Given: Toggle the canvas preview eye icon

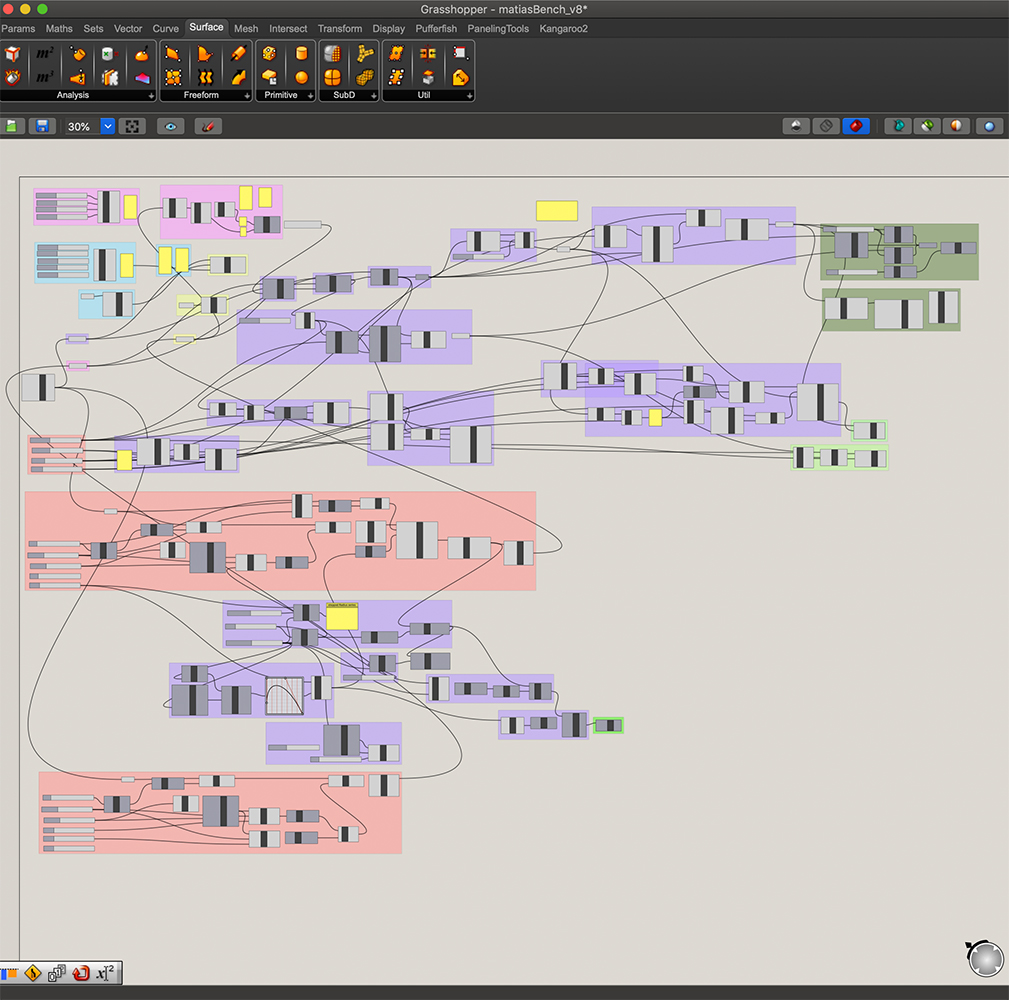Looking at the screenshot, I should pyautogui.click(x=170, y=127).
